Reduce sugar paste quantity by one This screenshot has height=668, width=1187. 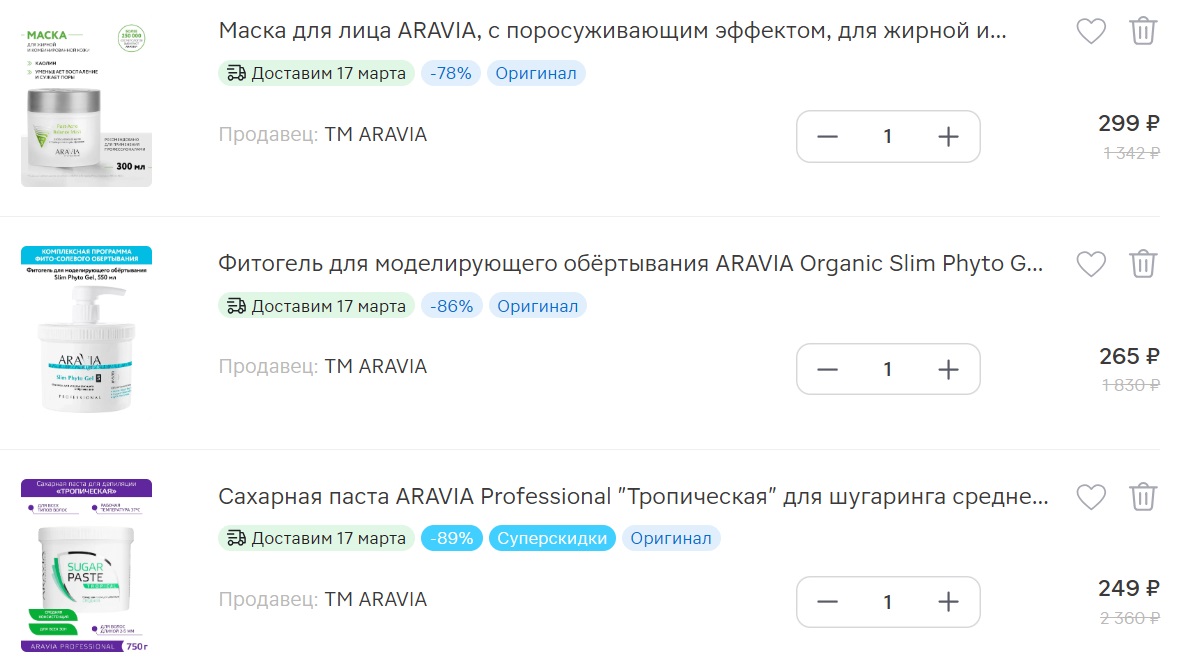827,602
